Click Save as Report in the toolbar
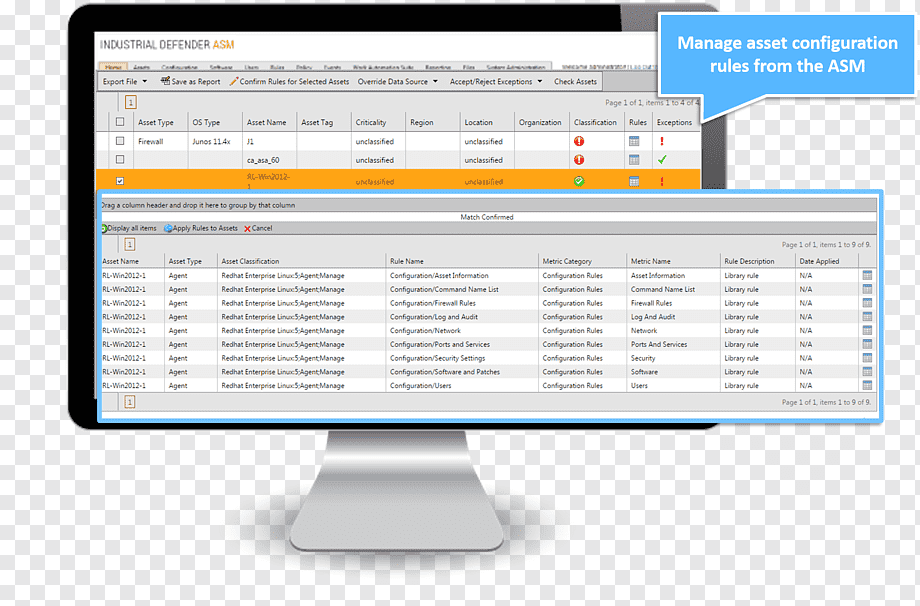Image resolution: width=920 pixels, height=606 pixels. coord(191,82)
